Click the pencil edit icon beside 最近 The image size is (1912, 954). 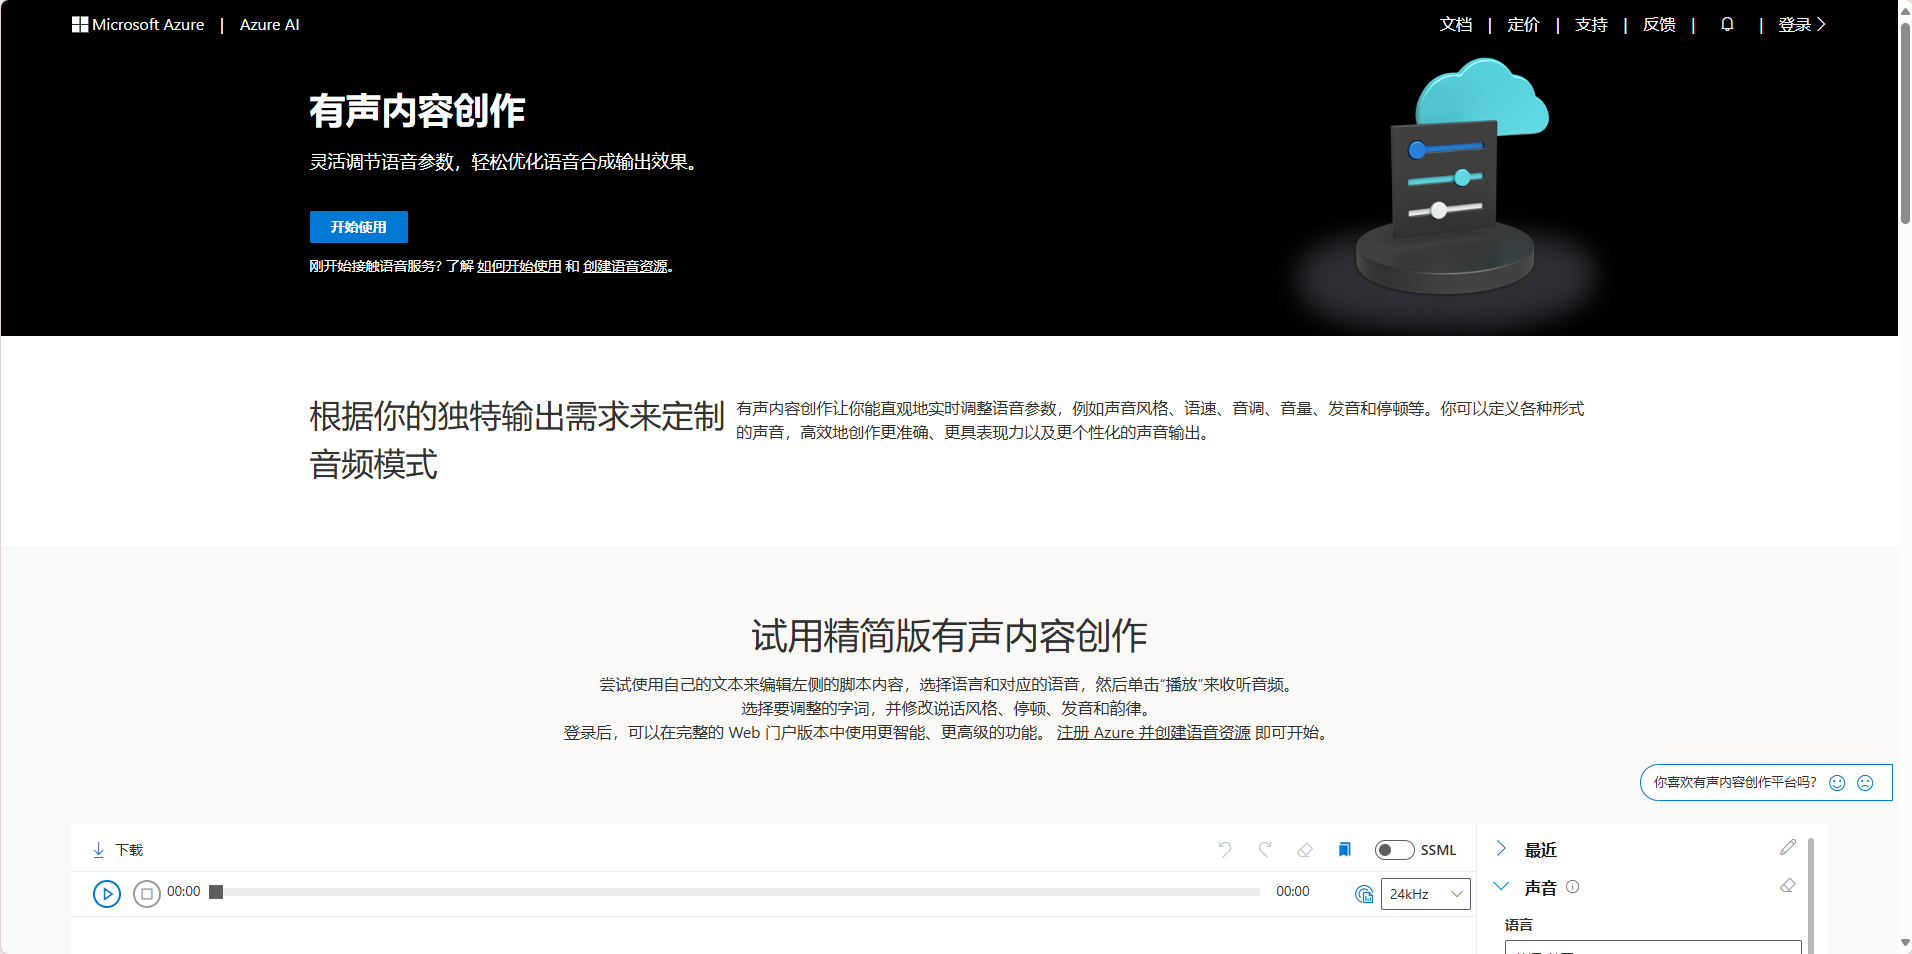click(1788, 847)
